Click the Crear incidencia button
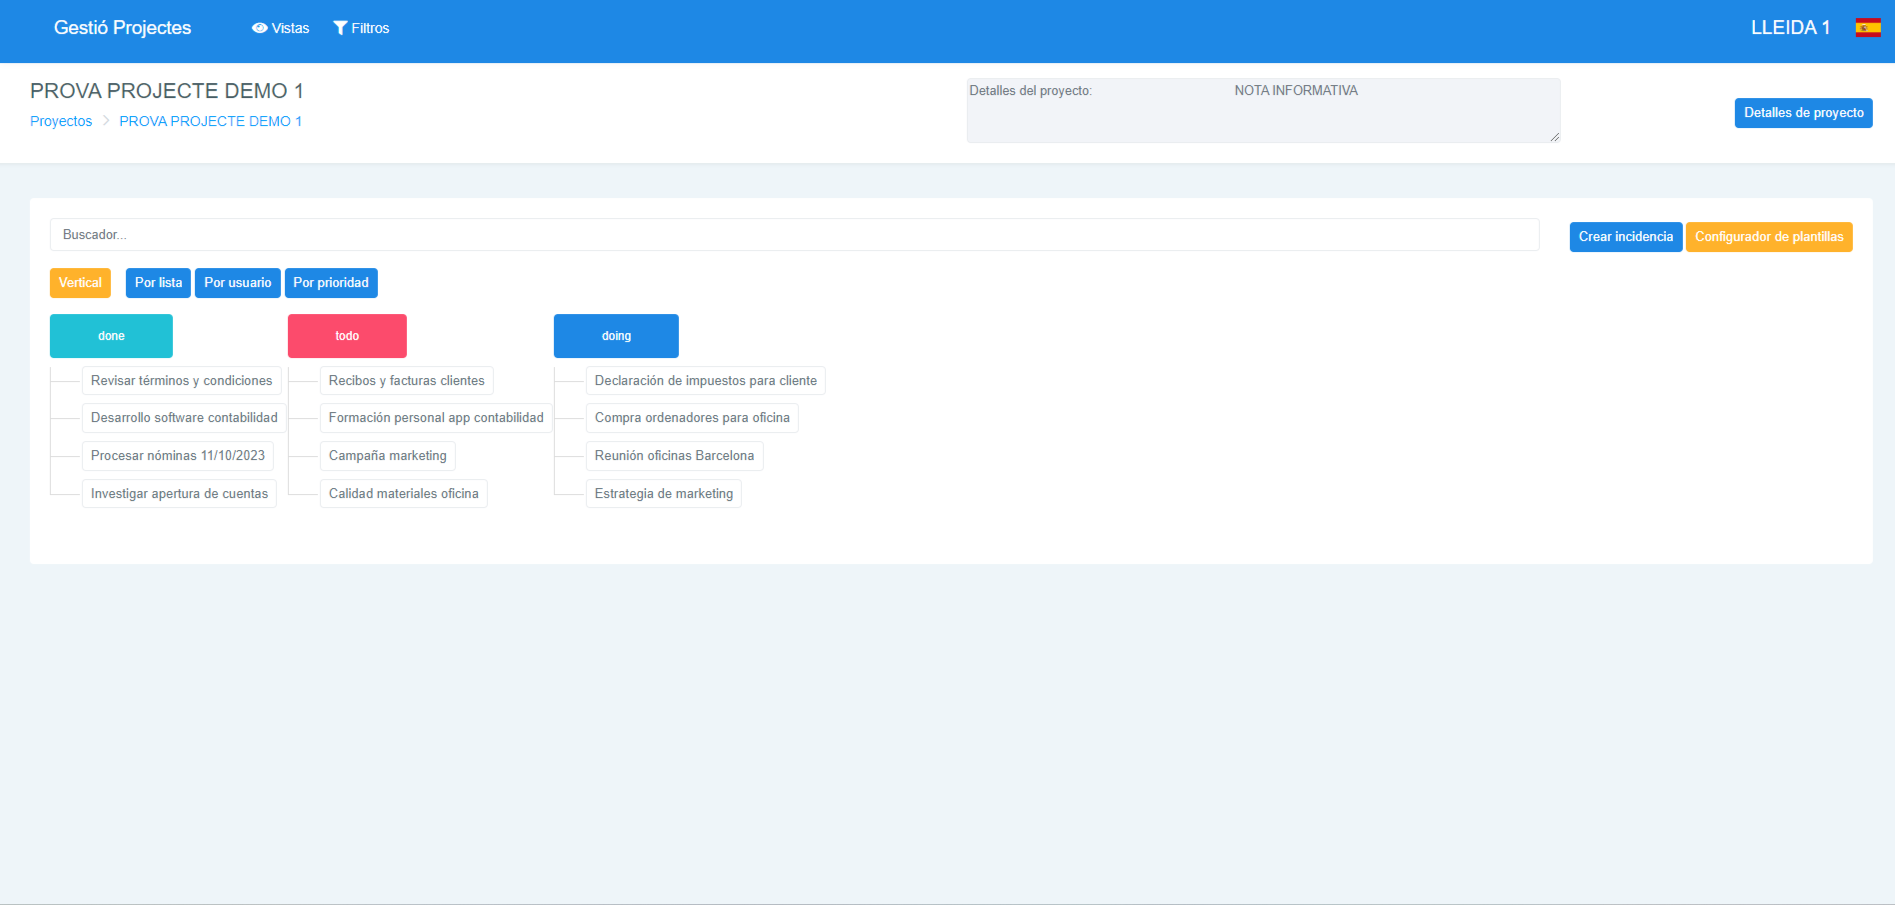This screenshot has width=1895, height=905. click(1625, 236)
